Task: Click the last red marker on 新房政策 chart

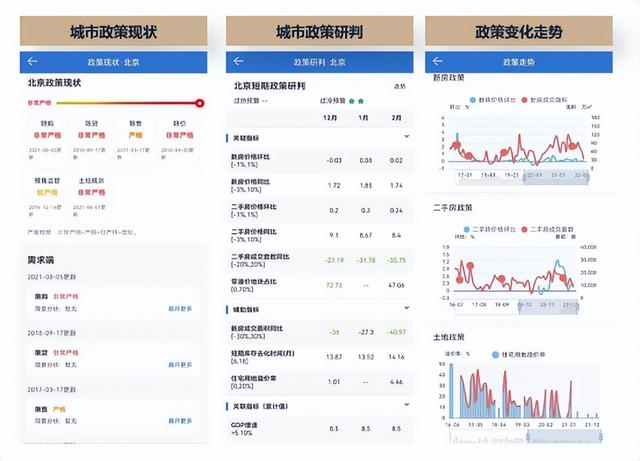Action: (x=573, y=146)
